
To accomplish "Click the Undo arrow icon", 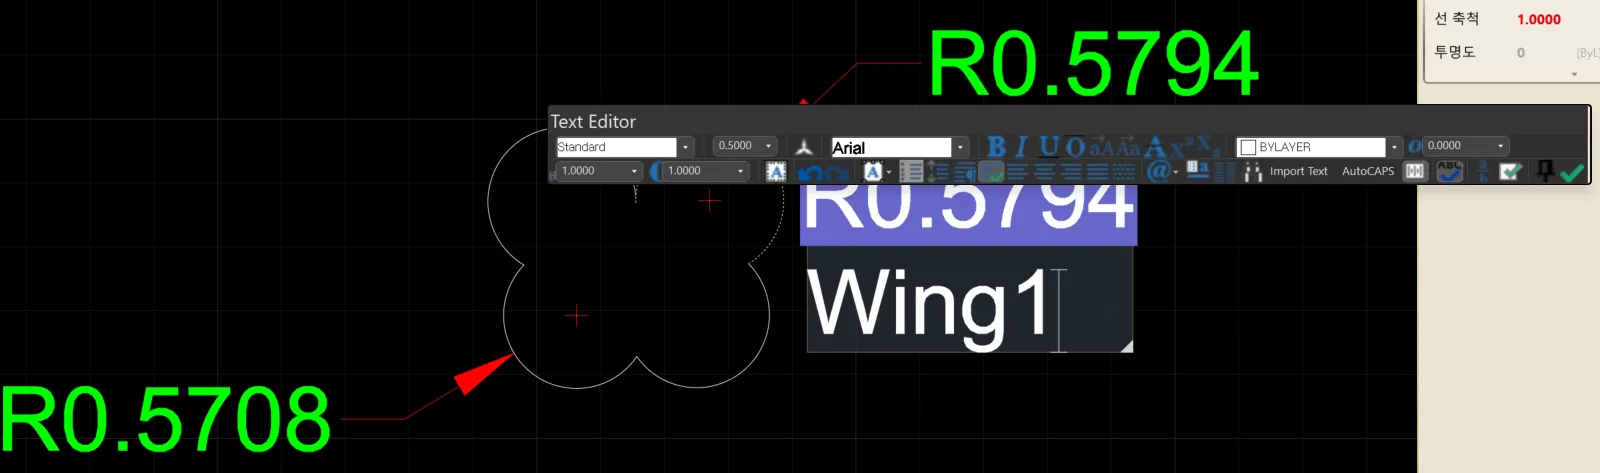I will pyautogui.click(x=810, y=173).
